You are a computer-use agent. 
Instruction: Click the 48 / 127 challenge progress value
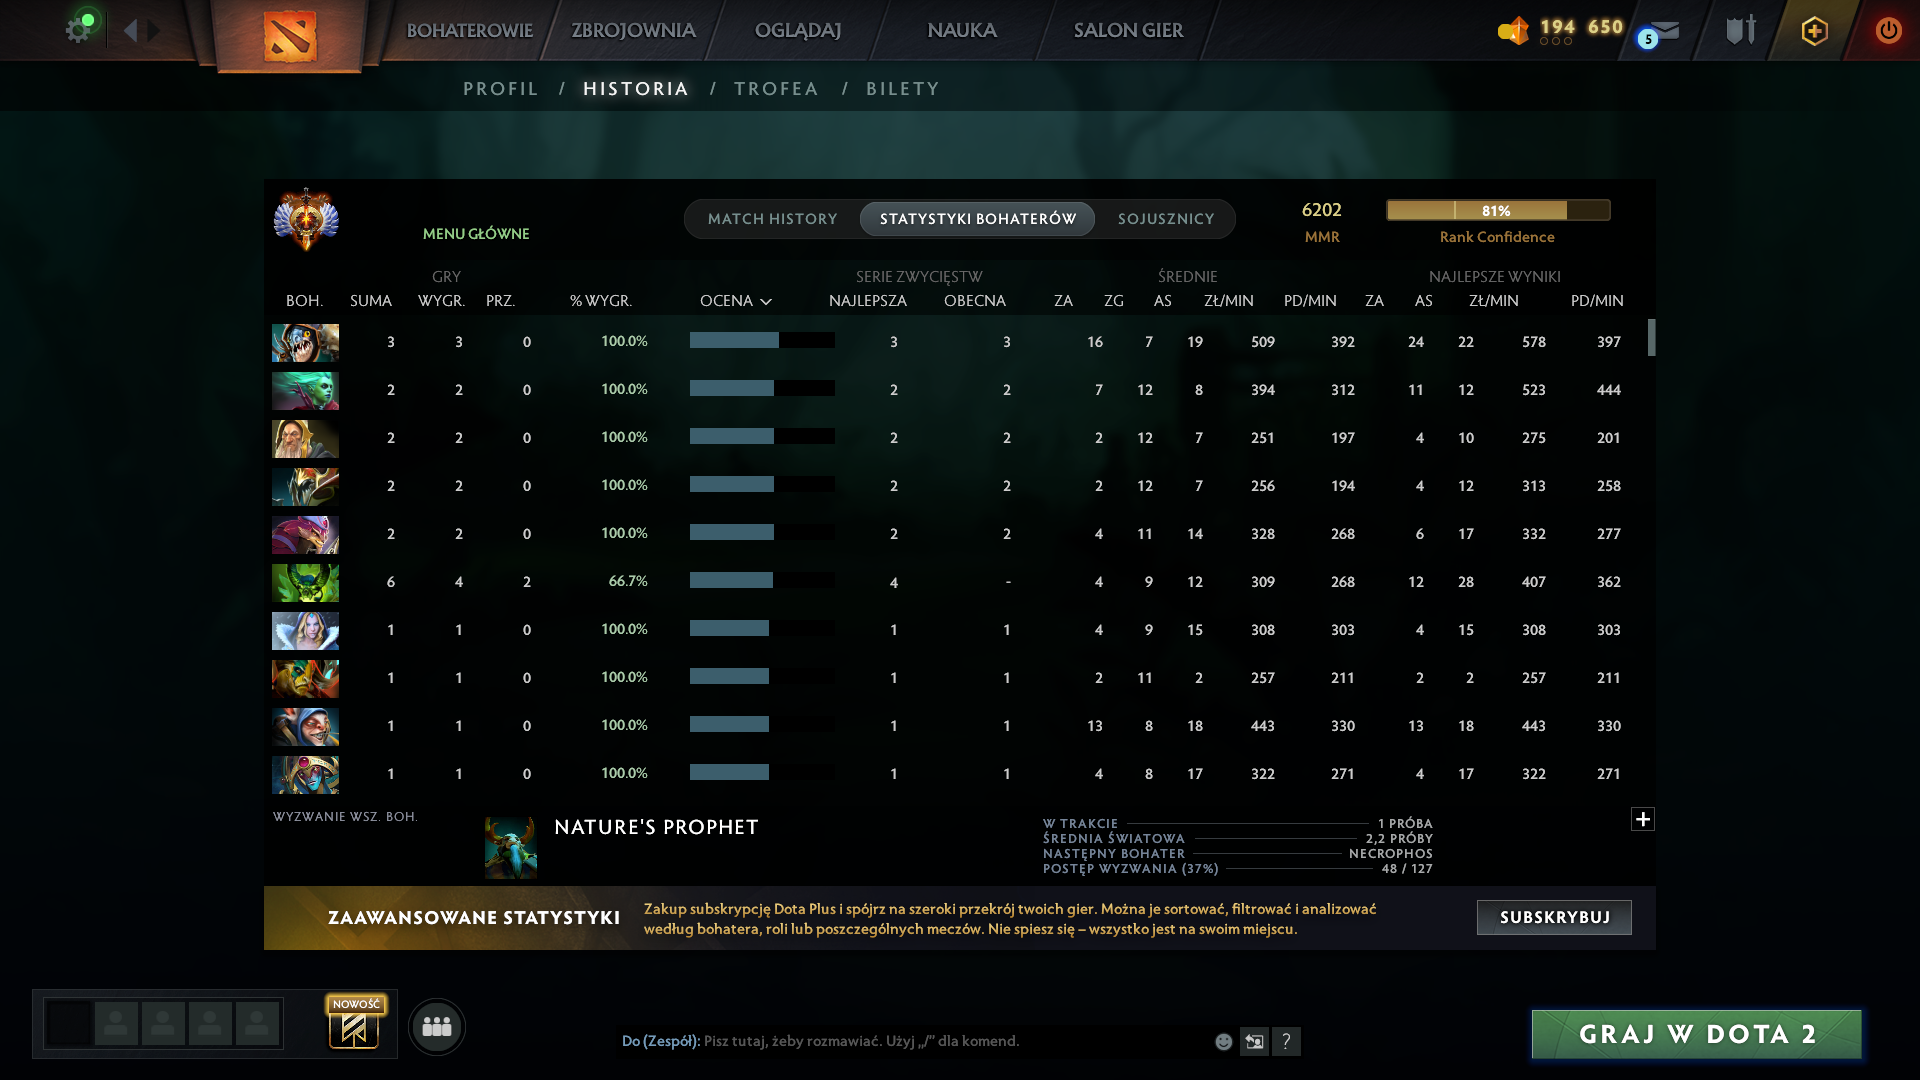(x=1407, y=869)
